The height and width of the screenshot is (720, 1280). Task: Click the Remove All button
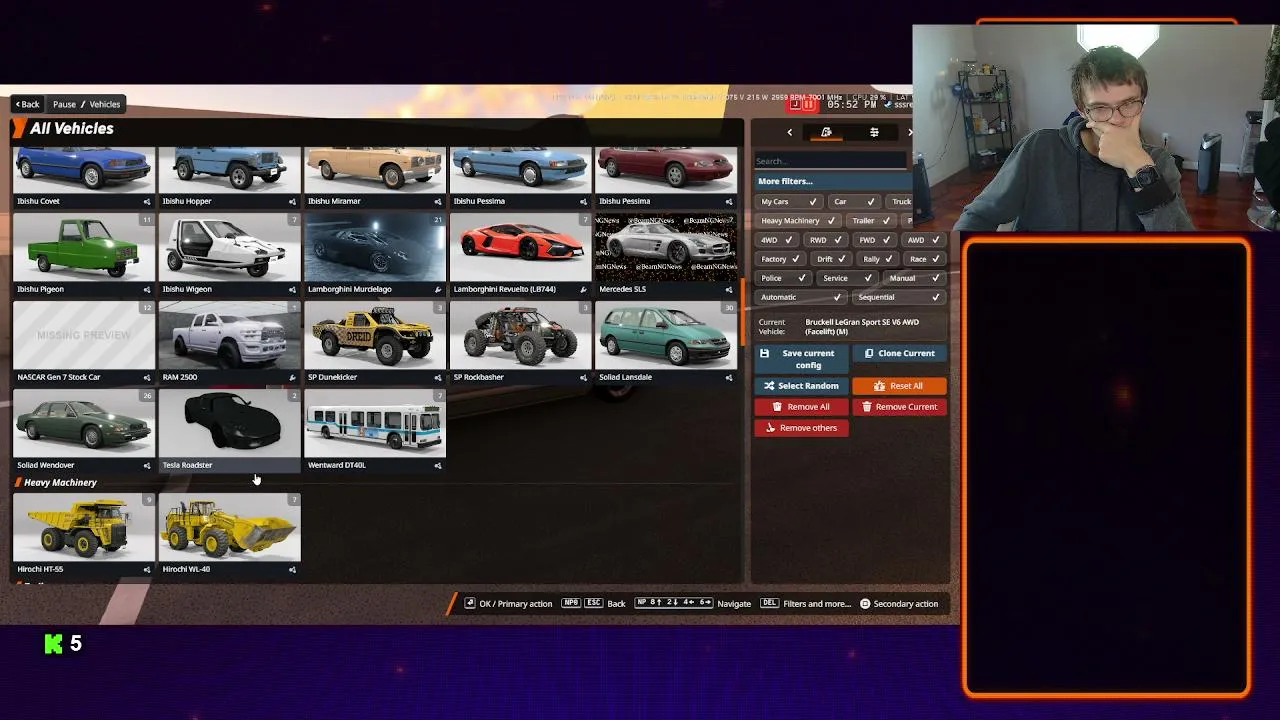click(x=801, y=407)
